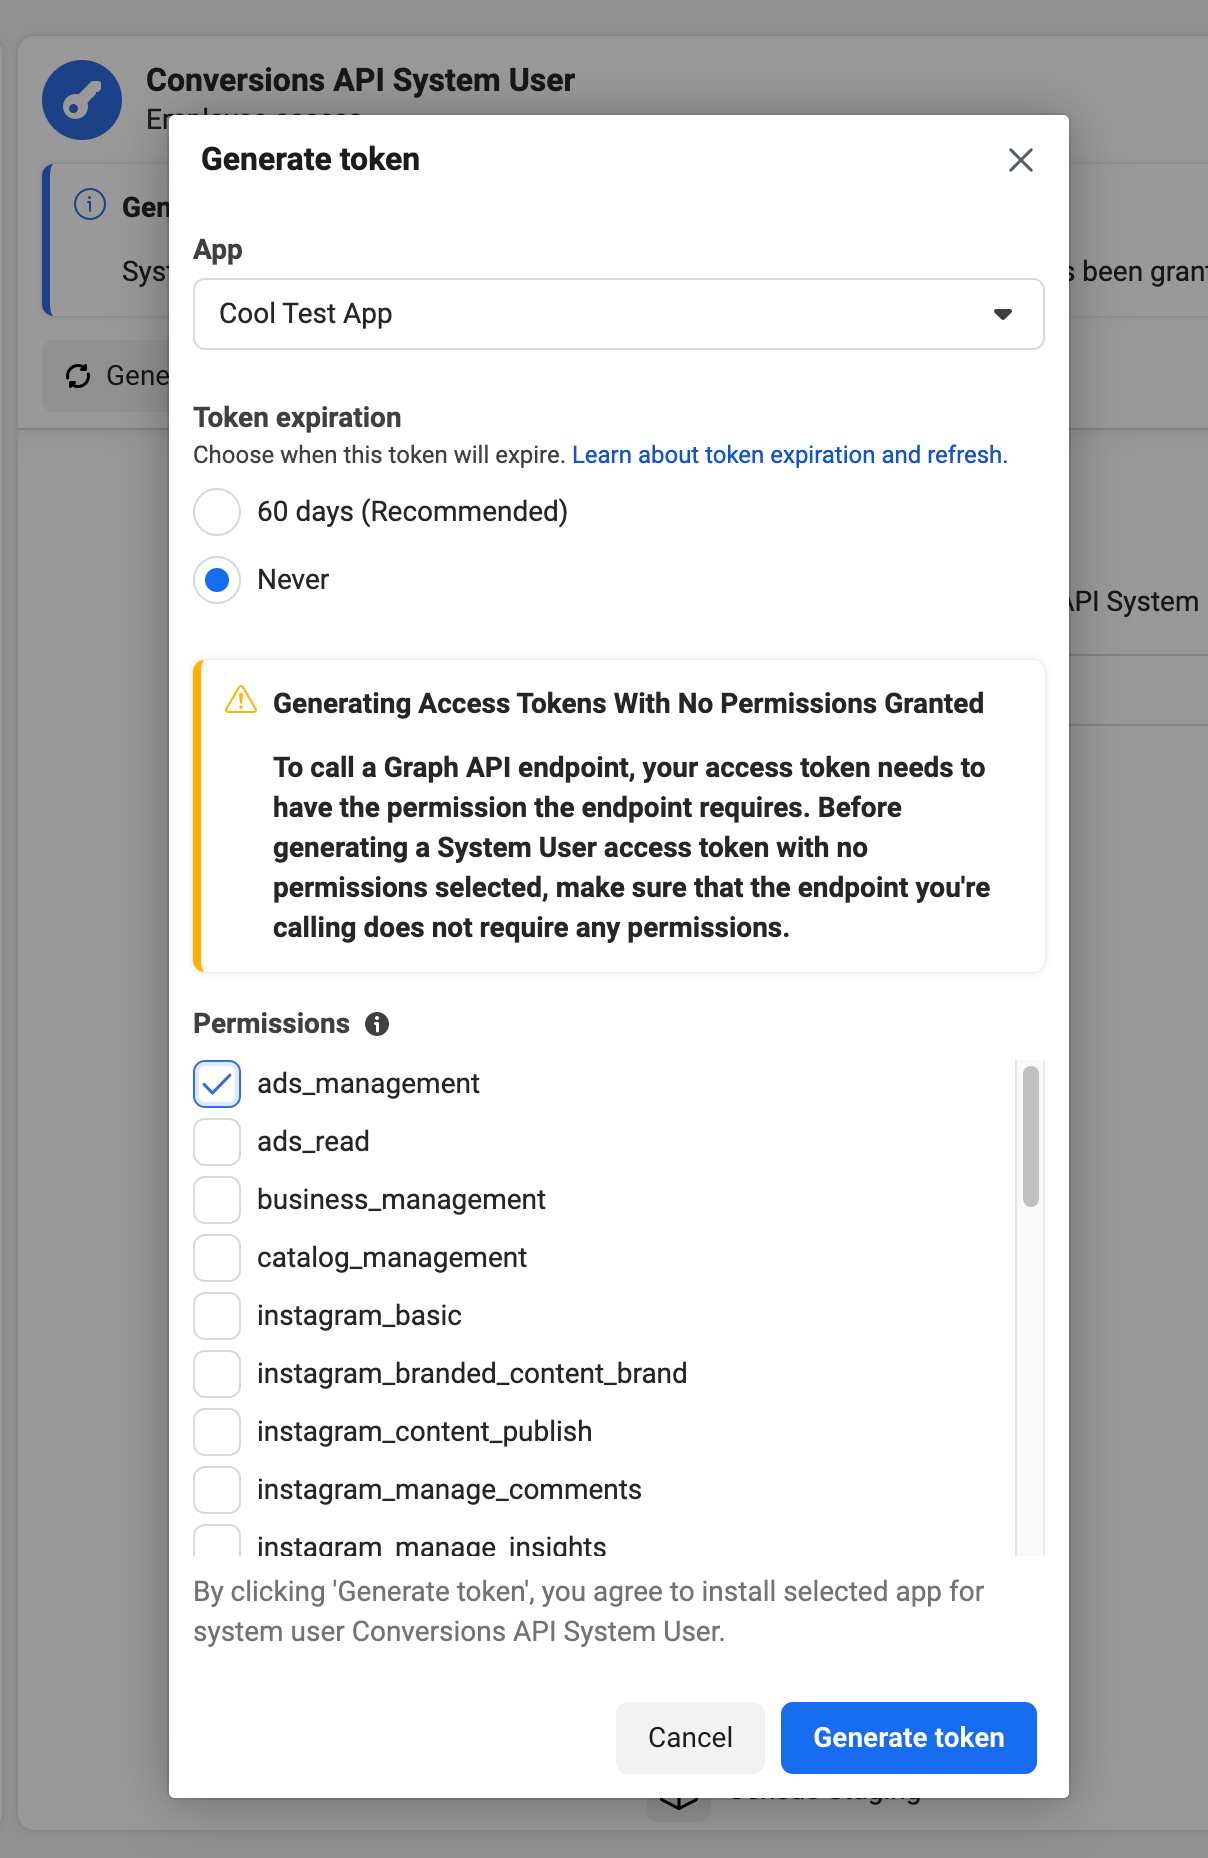Click the info circle icon in background banner
The width and height of the screenshot is (1208, 1858).
90,205
